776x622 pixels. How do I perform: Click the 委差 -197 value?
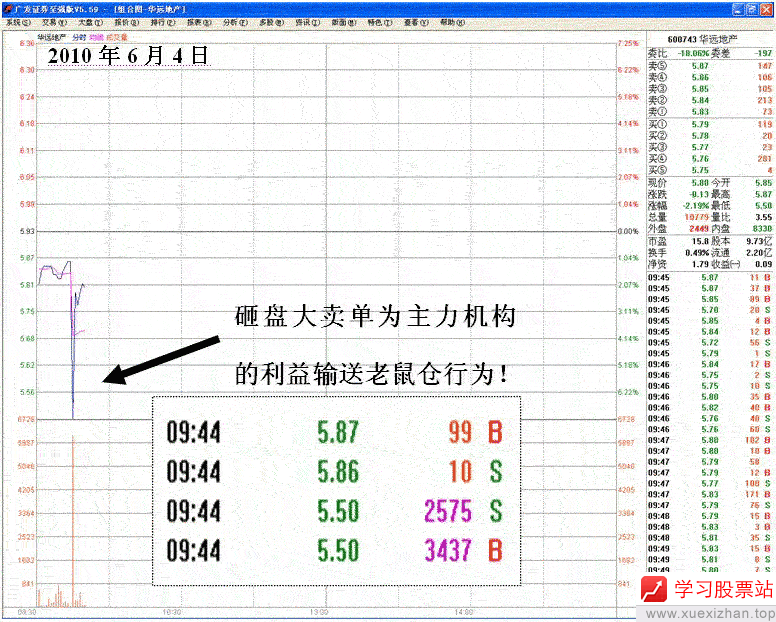(763, 53)
